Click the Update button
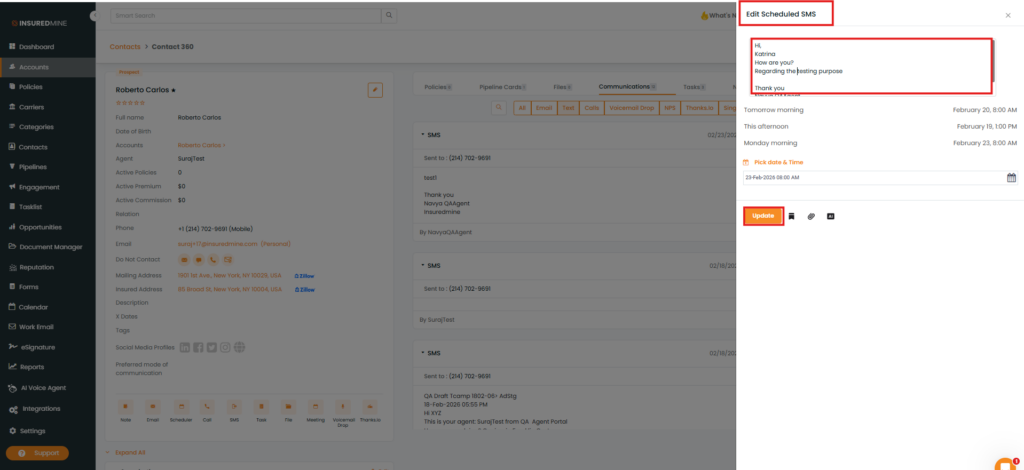The width and height of the screenshot is (1024, 470). 763,216
